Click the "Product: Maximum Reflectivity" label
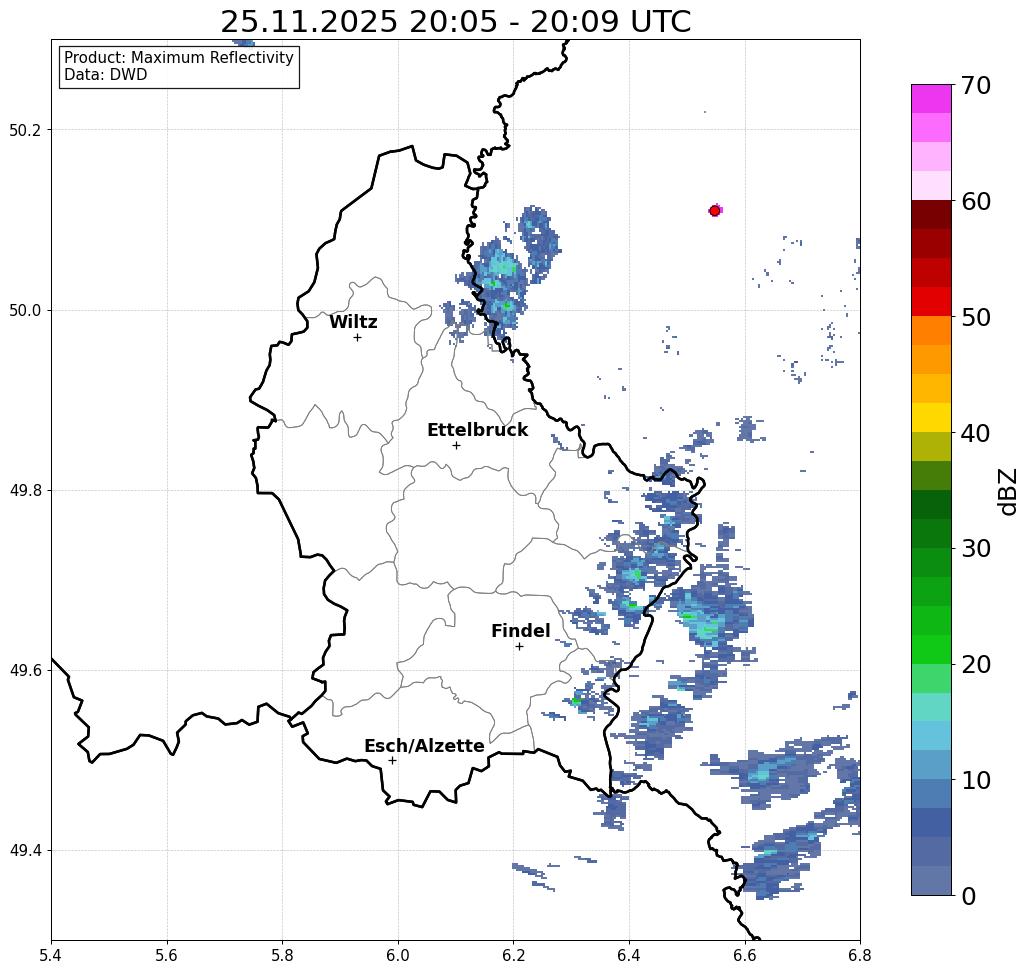This screenshot has height=973, width=1029. (178, 58)
